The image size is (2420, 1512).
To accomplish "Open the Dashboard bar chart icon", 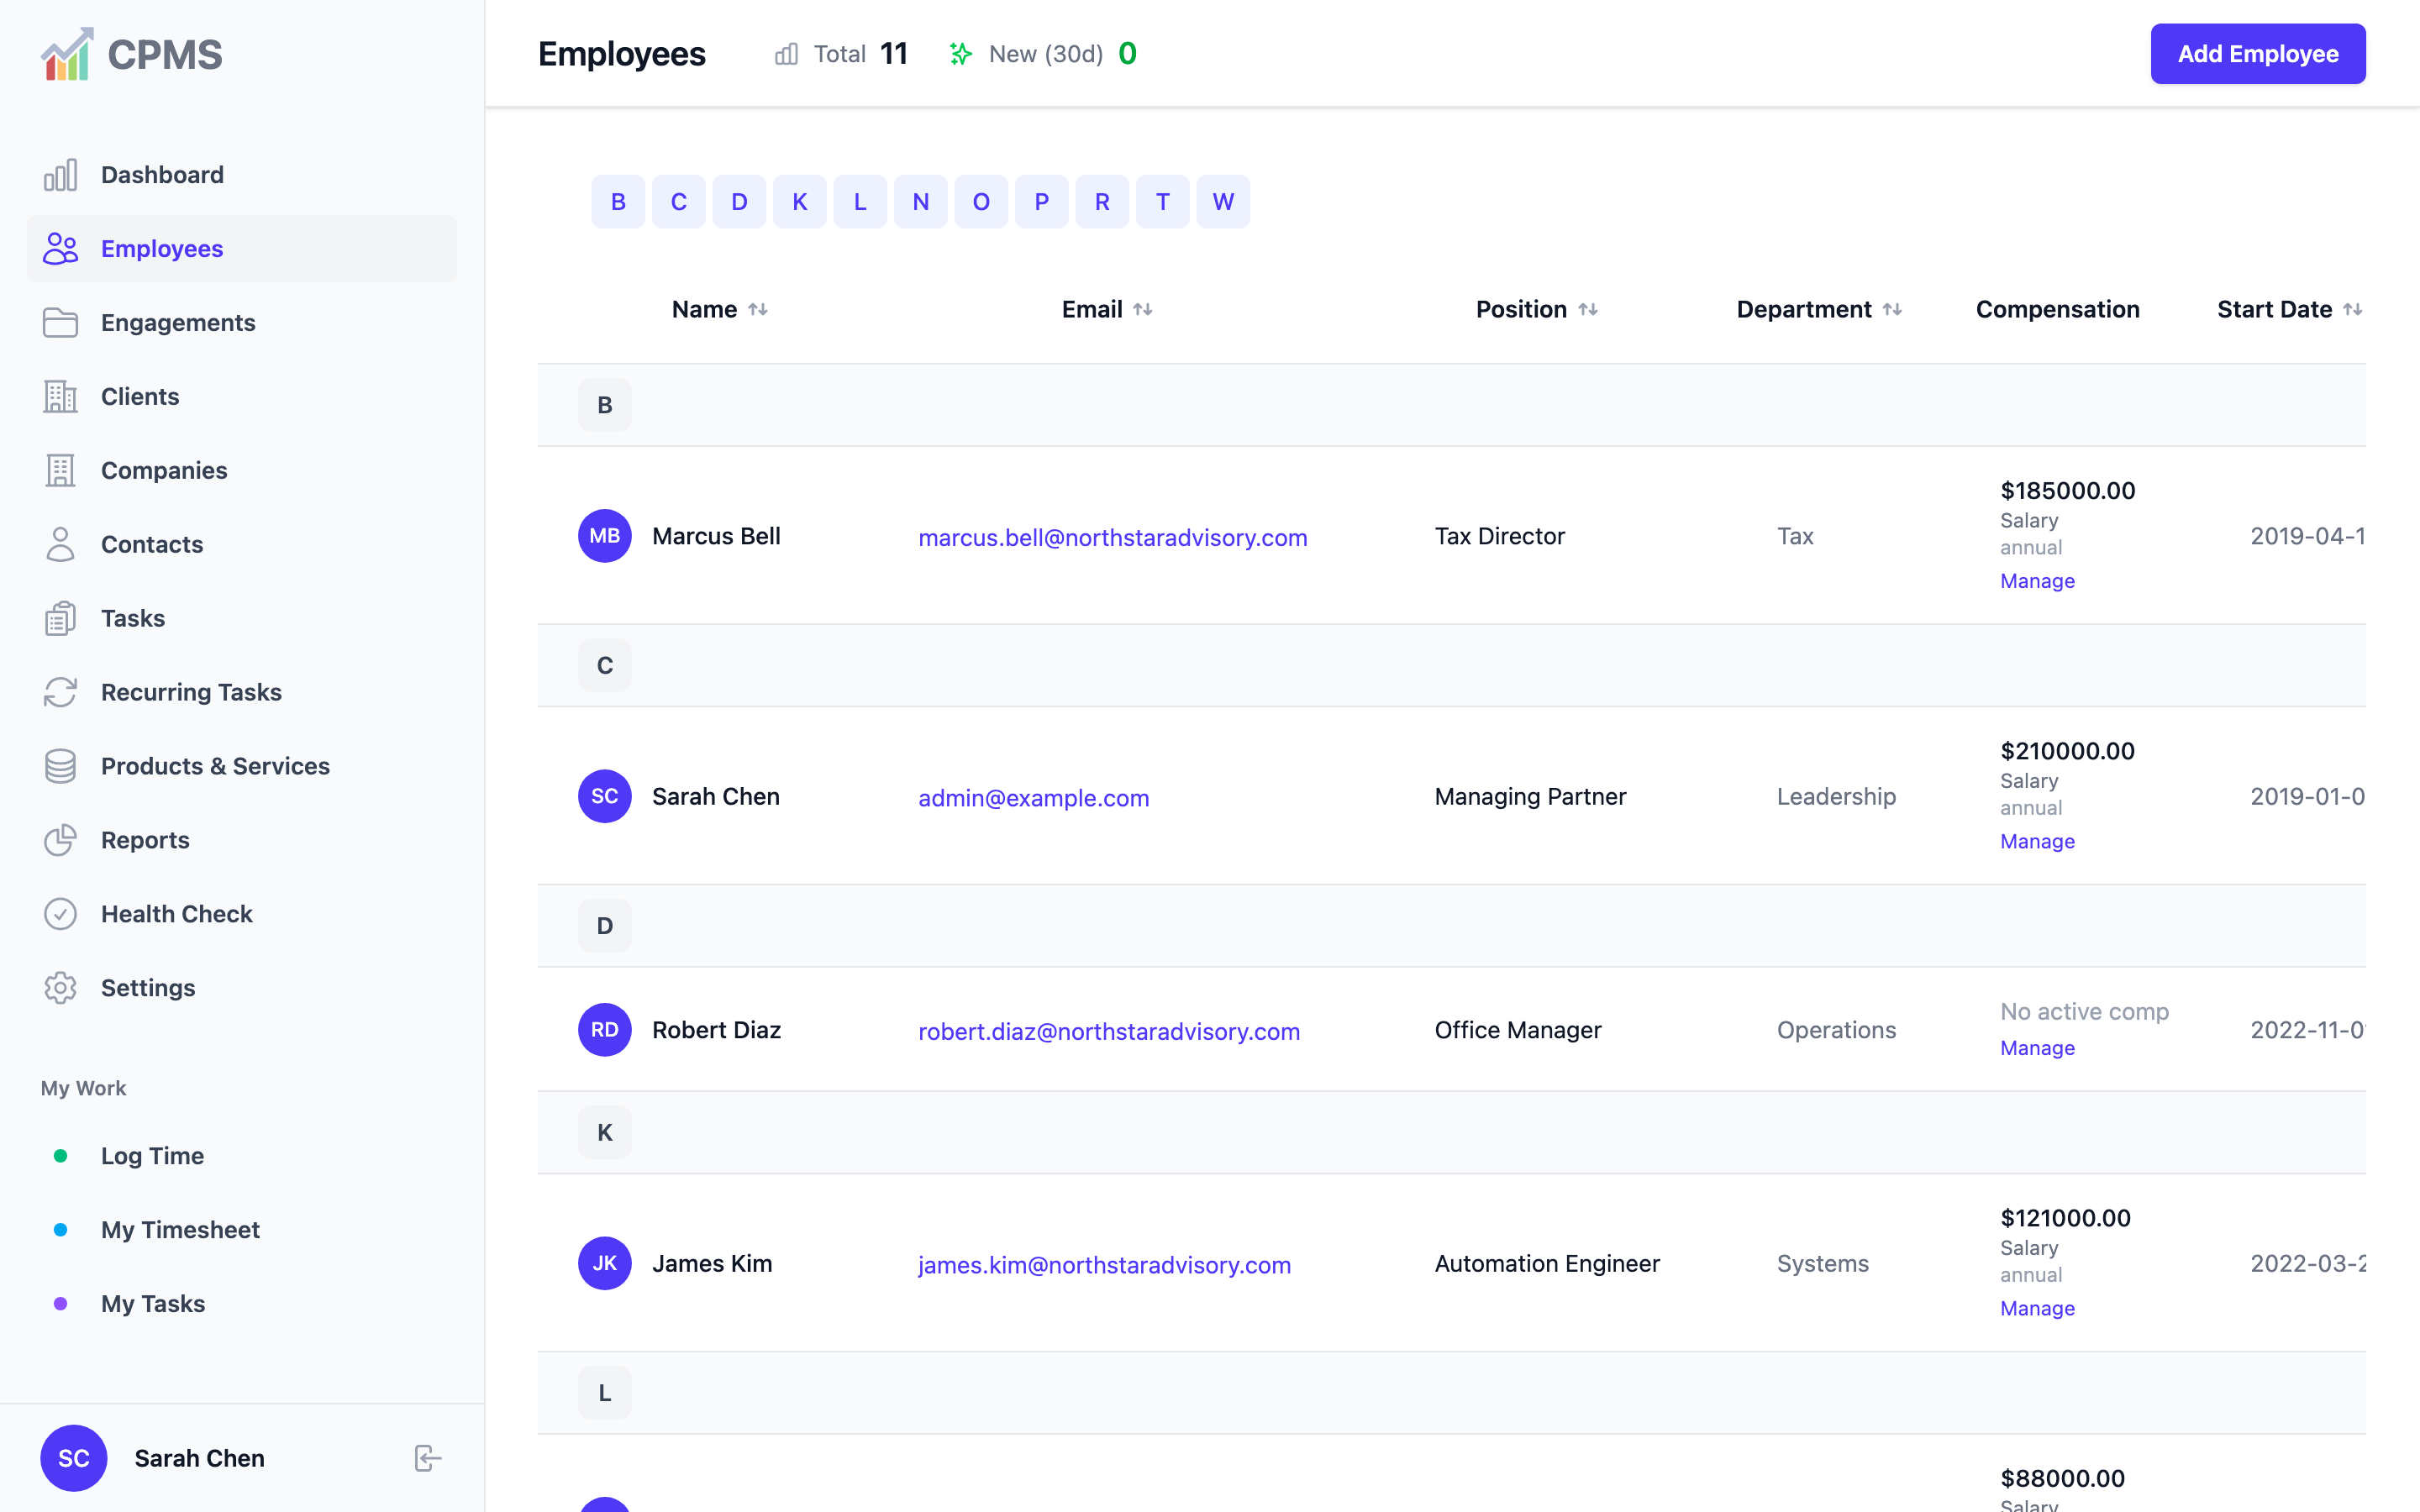I will 60,175.
